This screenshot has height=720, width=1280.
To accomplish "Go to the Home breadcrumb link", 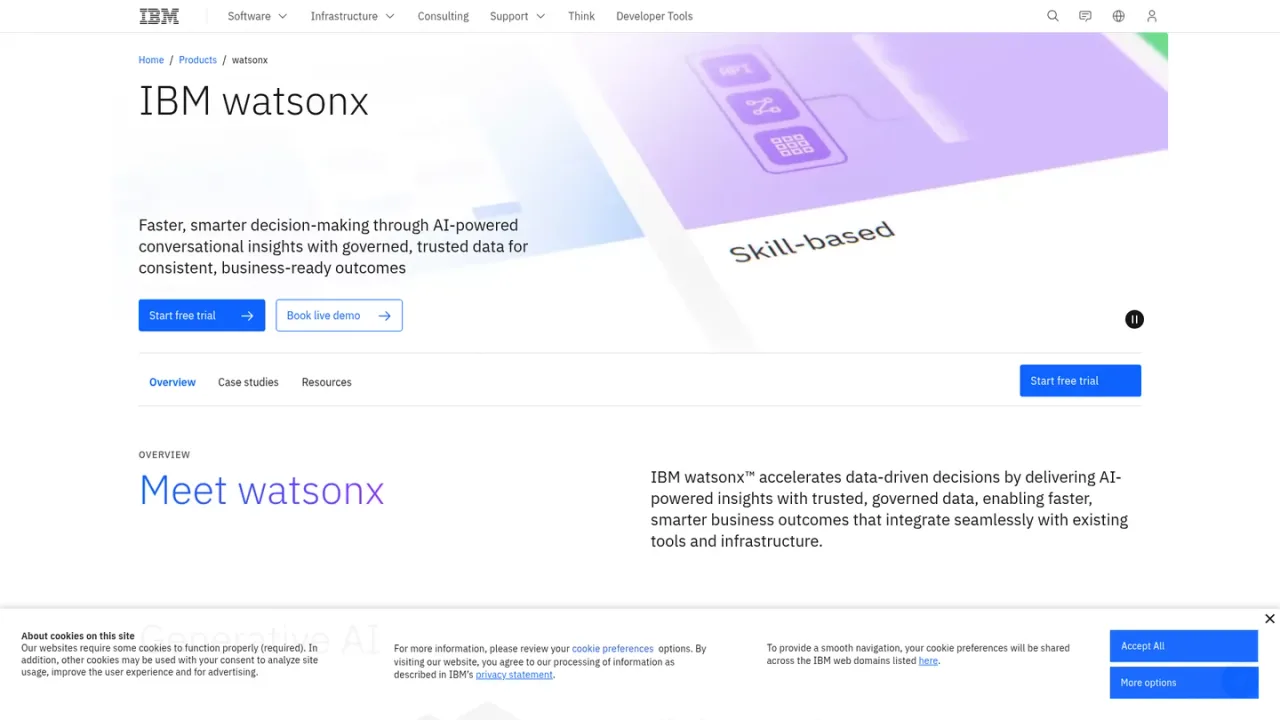I will point(151,60).
